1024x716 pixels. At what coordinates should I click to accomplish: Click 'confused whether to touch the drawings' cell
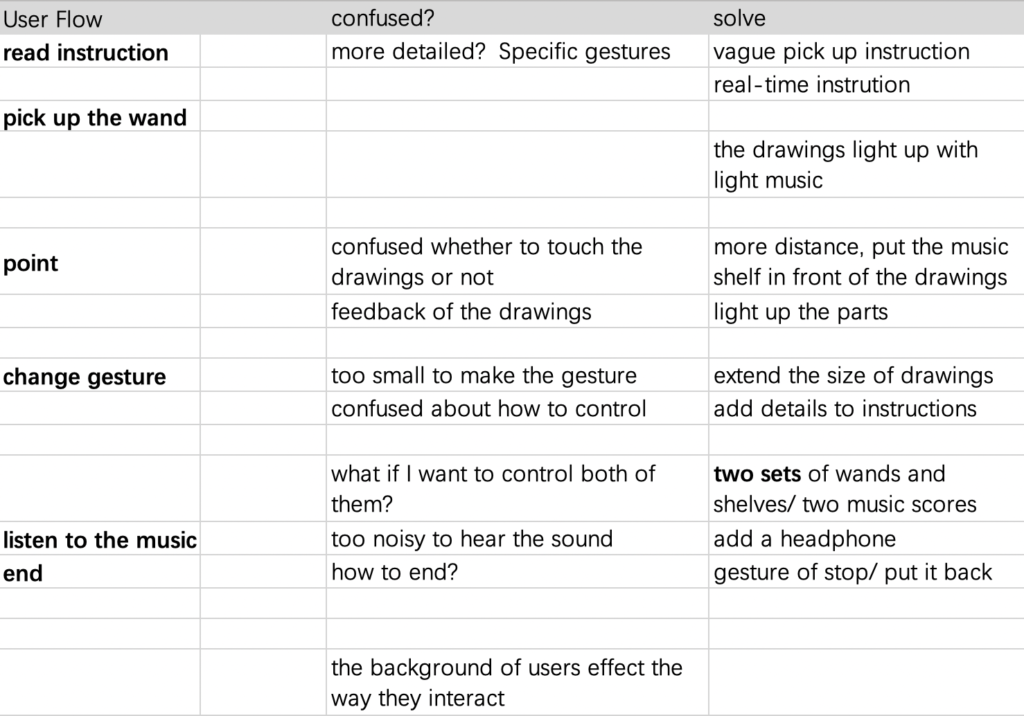point(517,262)
